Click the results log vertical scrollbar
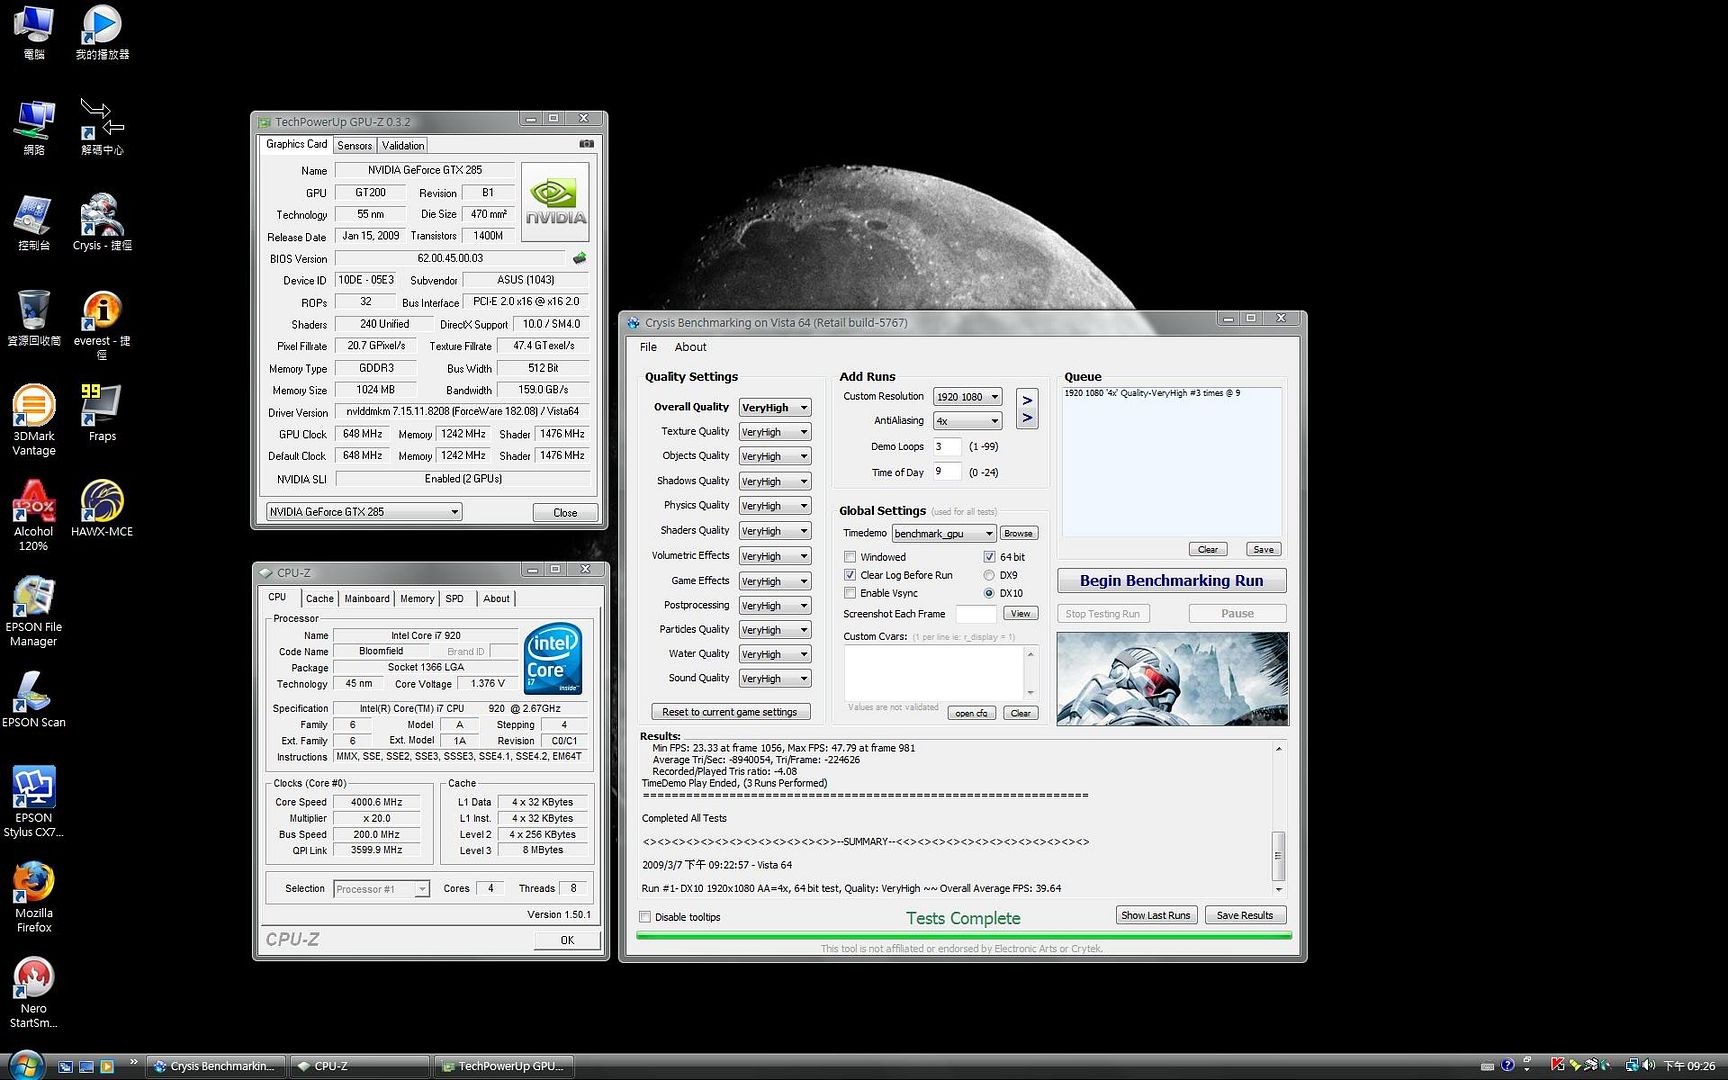1728x1080 pixels. click(x=1278, y=818)
